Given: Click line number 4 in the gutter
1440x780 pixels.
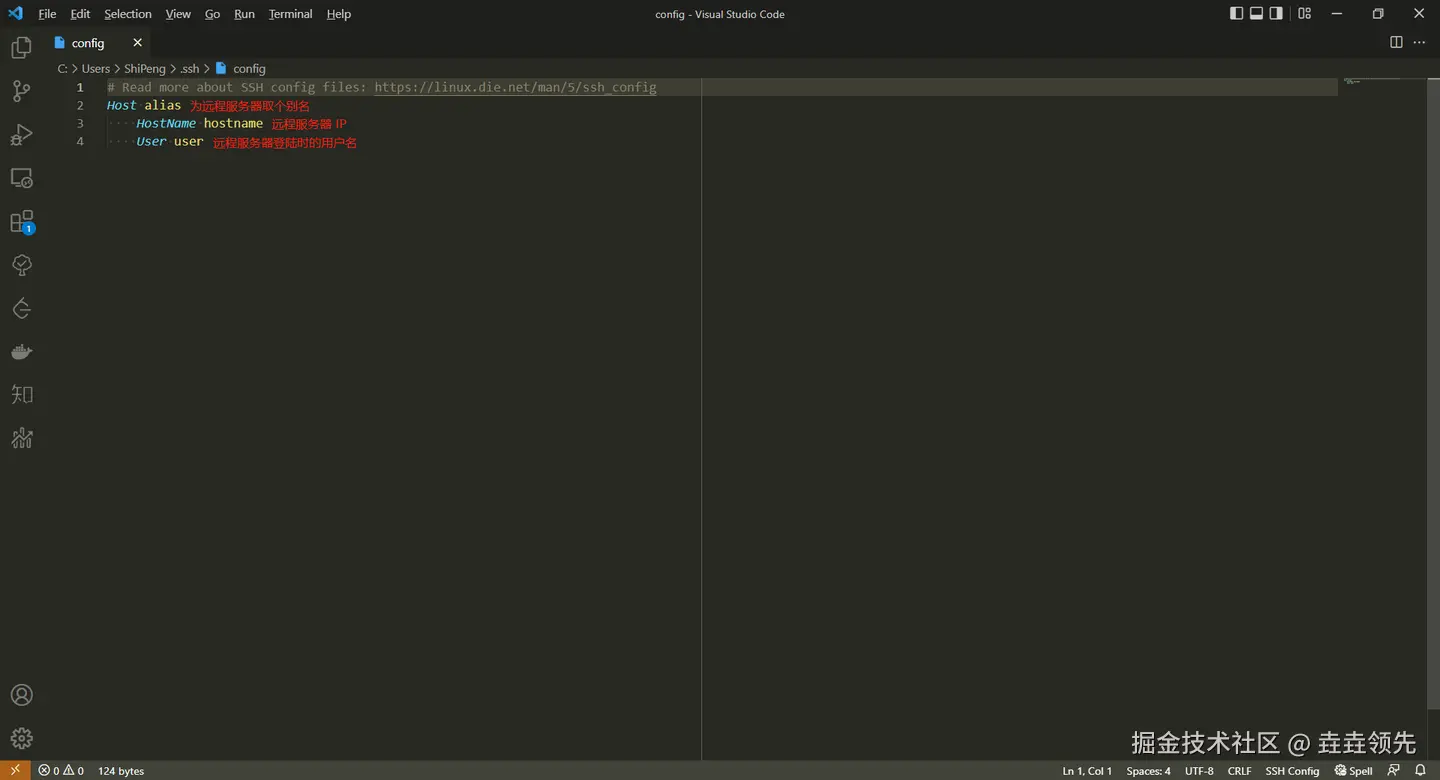Looking at the screenshot, I should [x=80, y=141].
